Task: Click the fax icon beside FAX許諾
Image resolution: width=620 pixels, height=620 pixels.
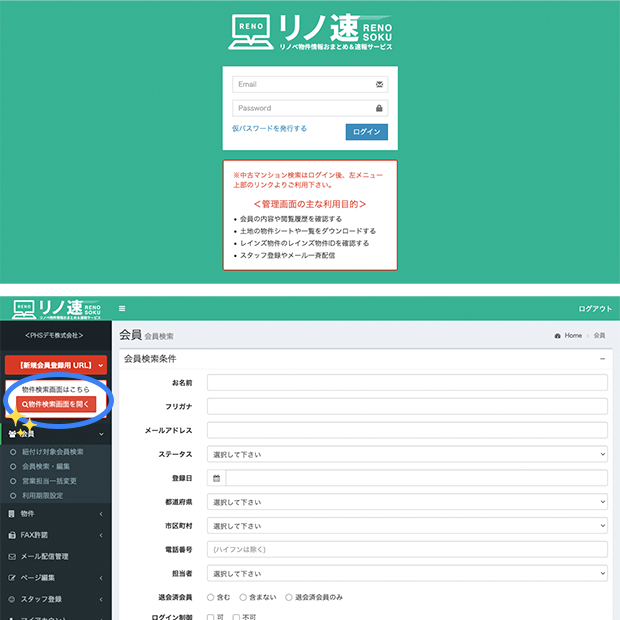Action: tap(12, 535)
